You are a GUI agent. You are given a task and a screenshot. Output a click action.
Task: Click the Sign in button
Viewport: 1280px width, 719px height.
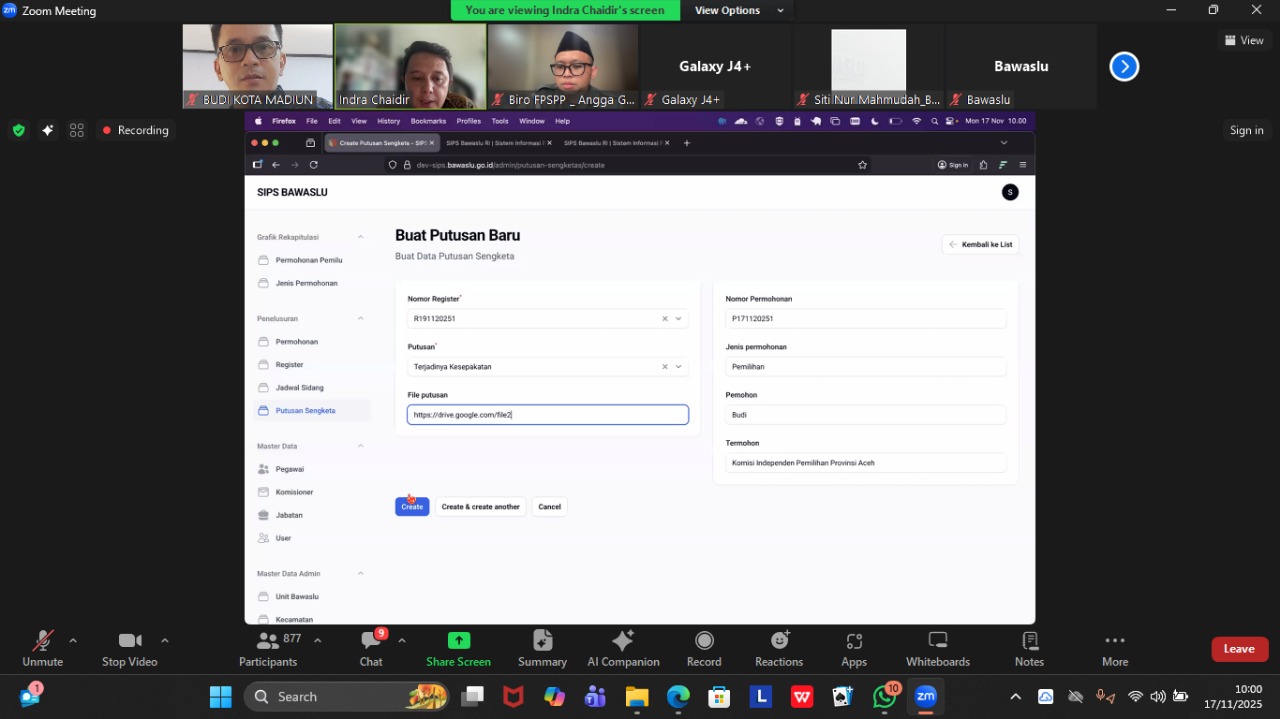(x=1246, y=130)
